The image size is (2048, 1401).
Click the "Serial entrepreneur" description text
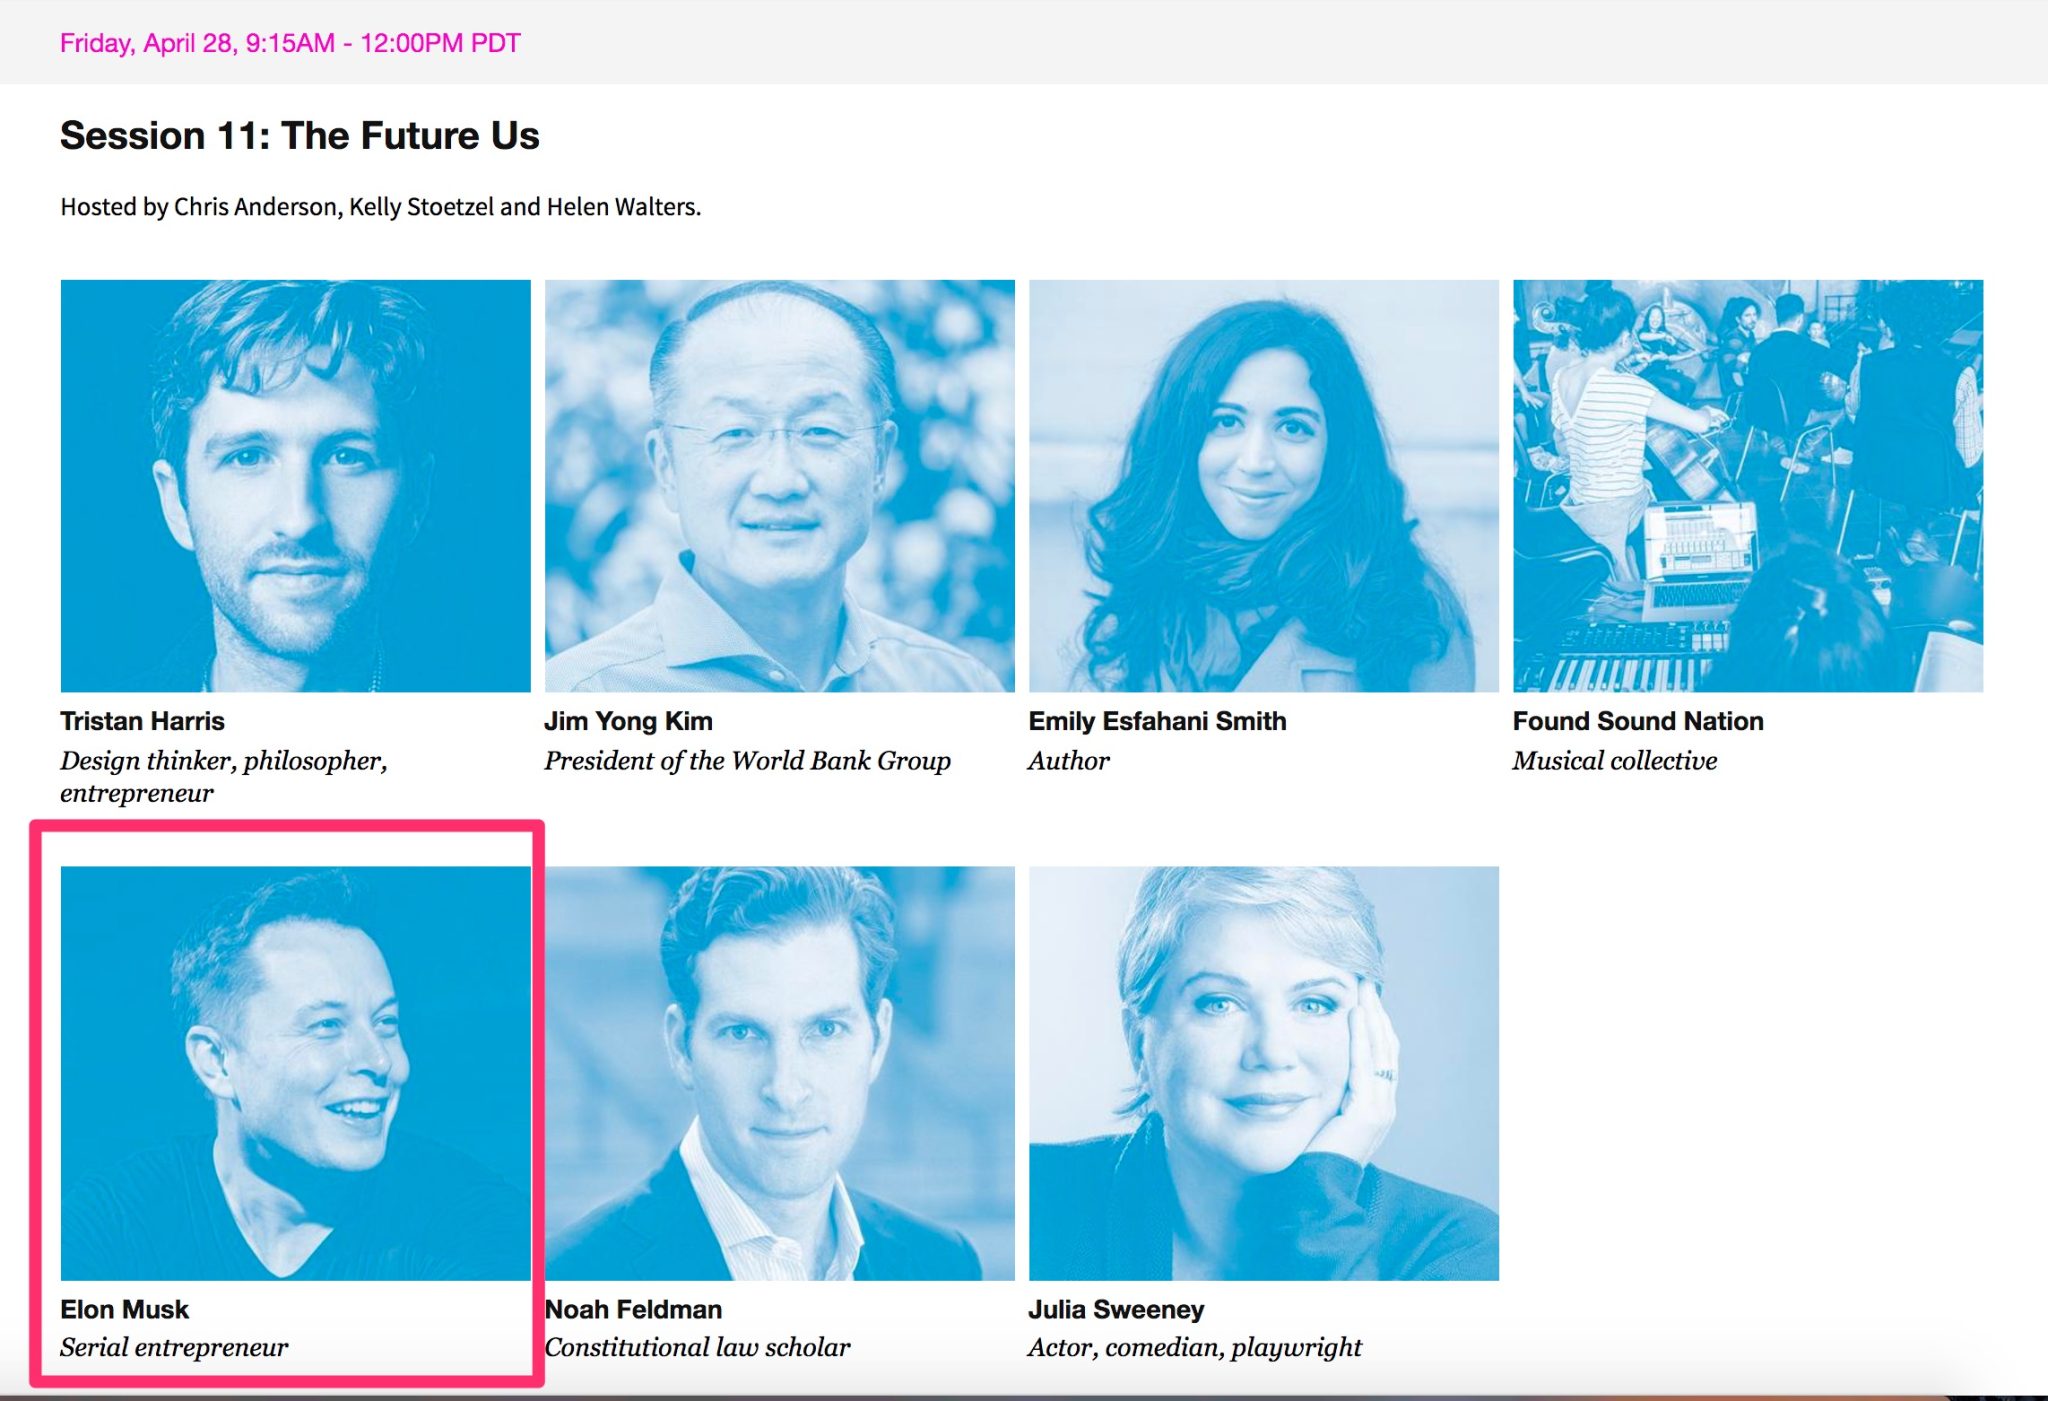[x=174, y=1347]
